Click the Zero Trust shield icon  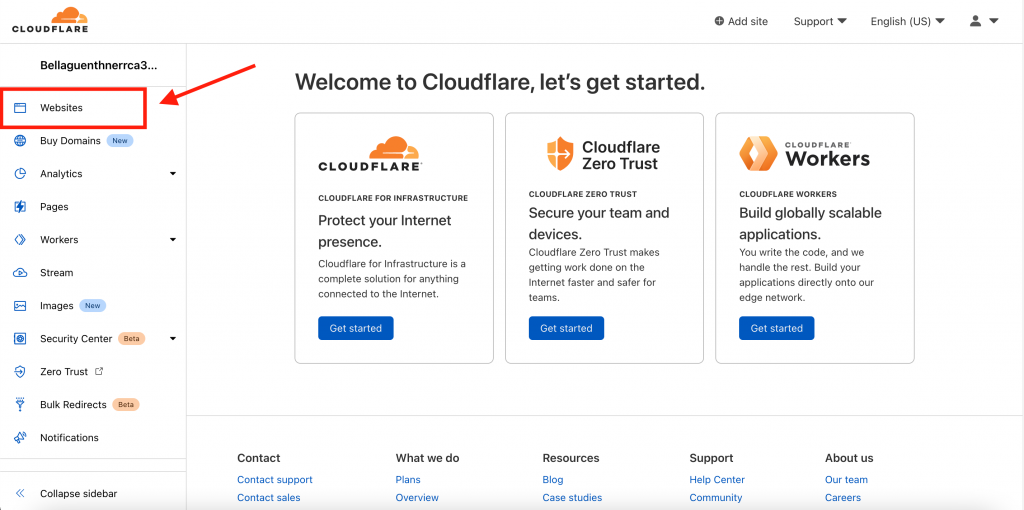pos(20,372)
